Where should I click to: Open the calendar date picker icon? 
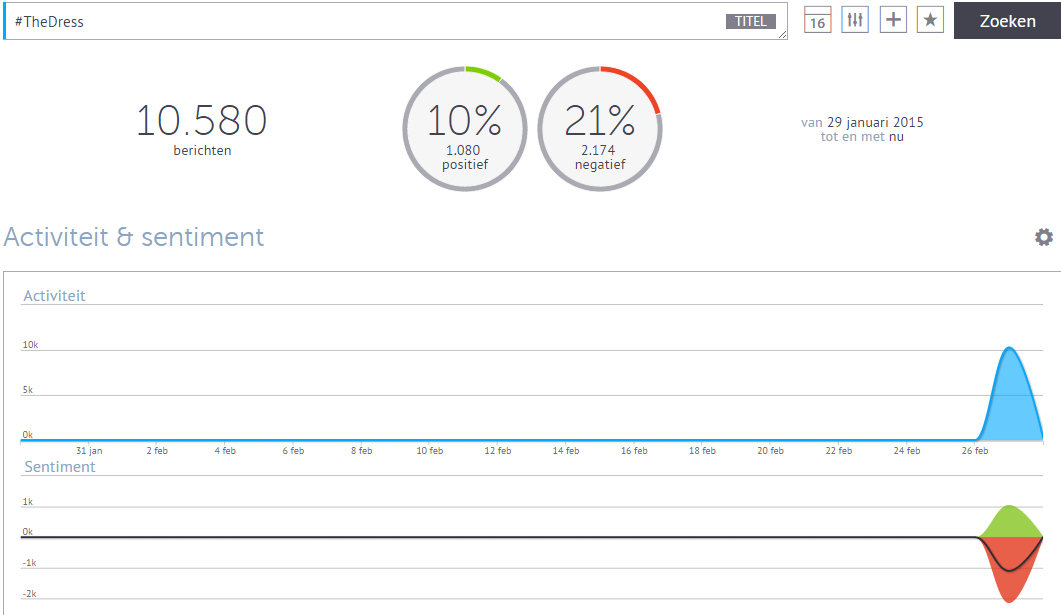click(817, 20)
